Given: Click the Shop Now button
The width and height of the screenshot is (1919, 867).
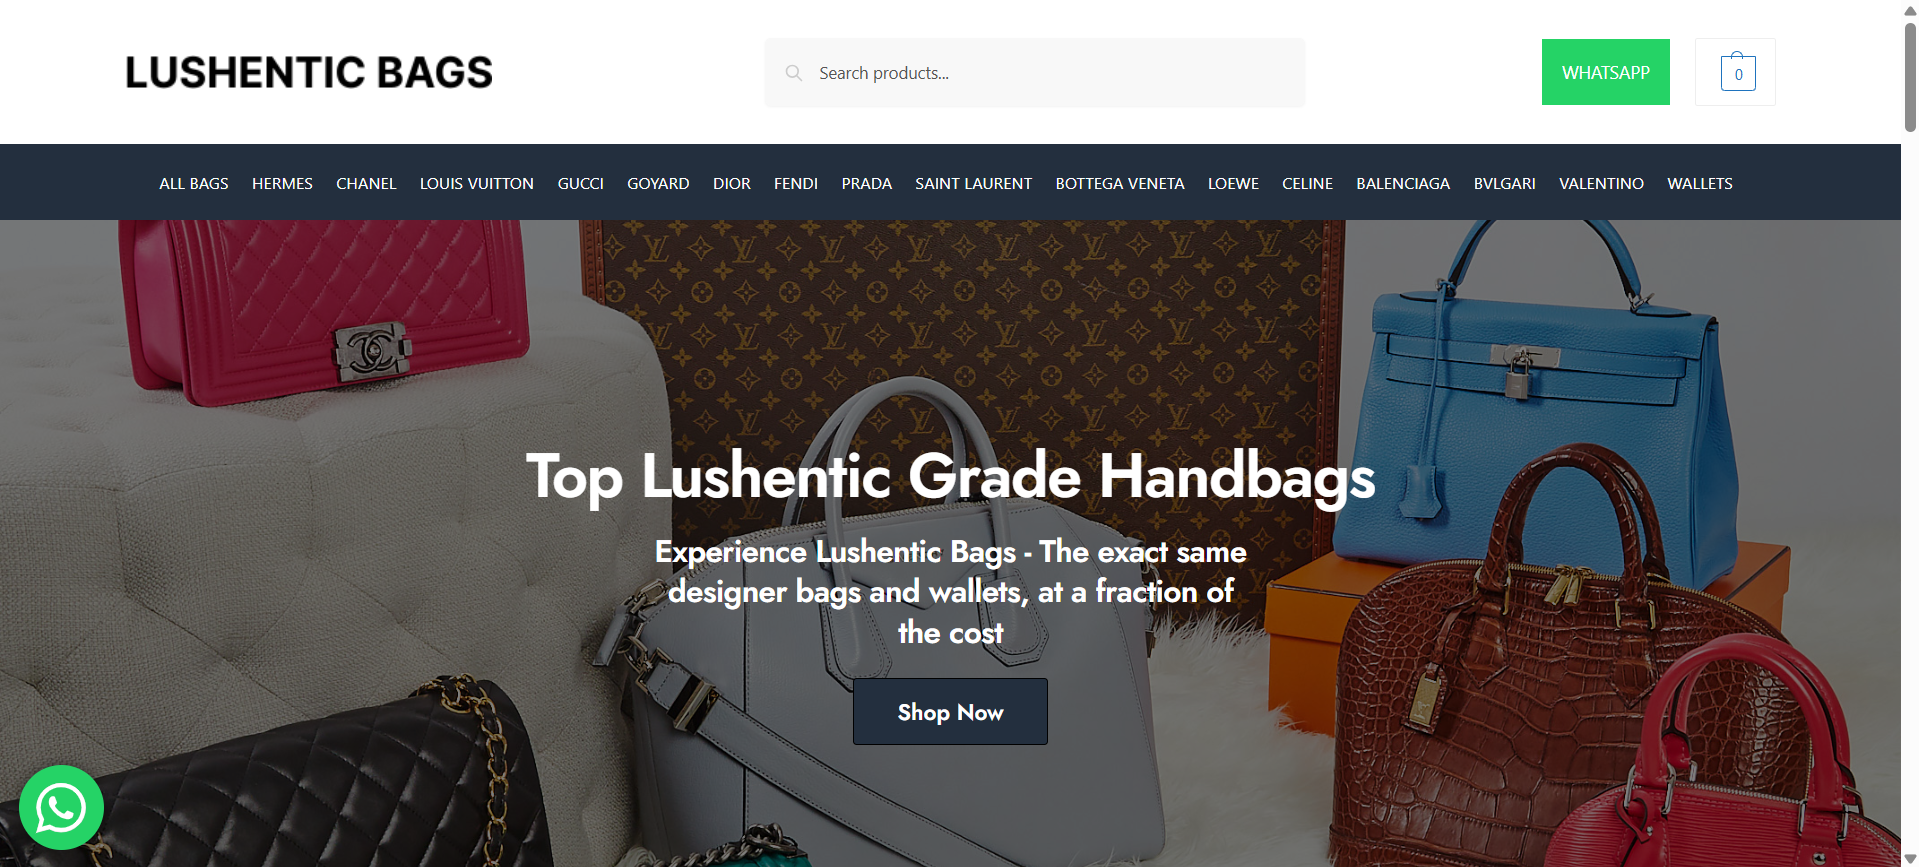Looking at the screenshot, I should click(x=950, y=711).
